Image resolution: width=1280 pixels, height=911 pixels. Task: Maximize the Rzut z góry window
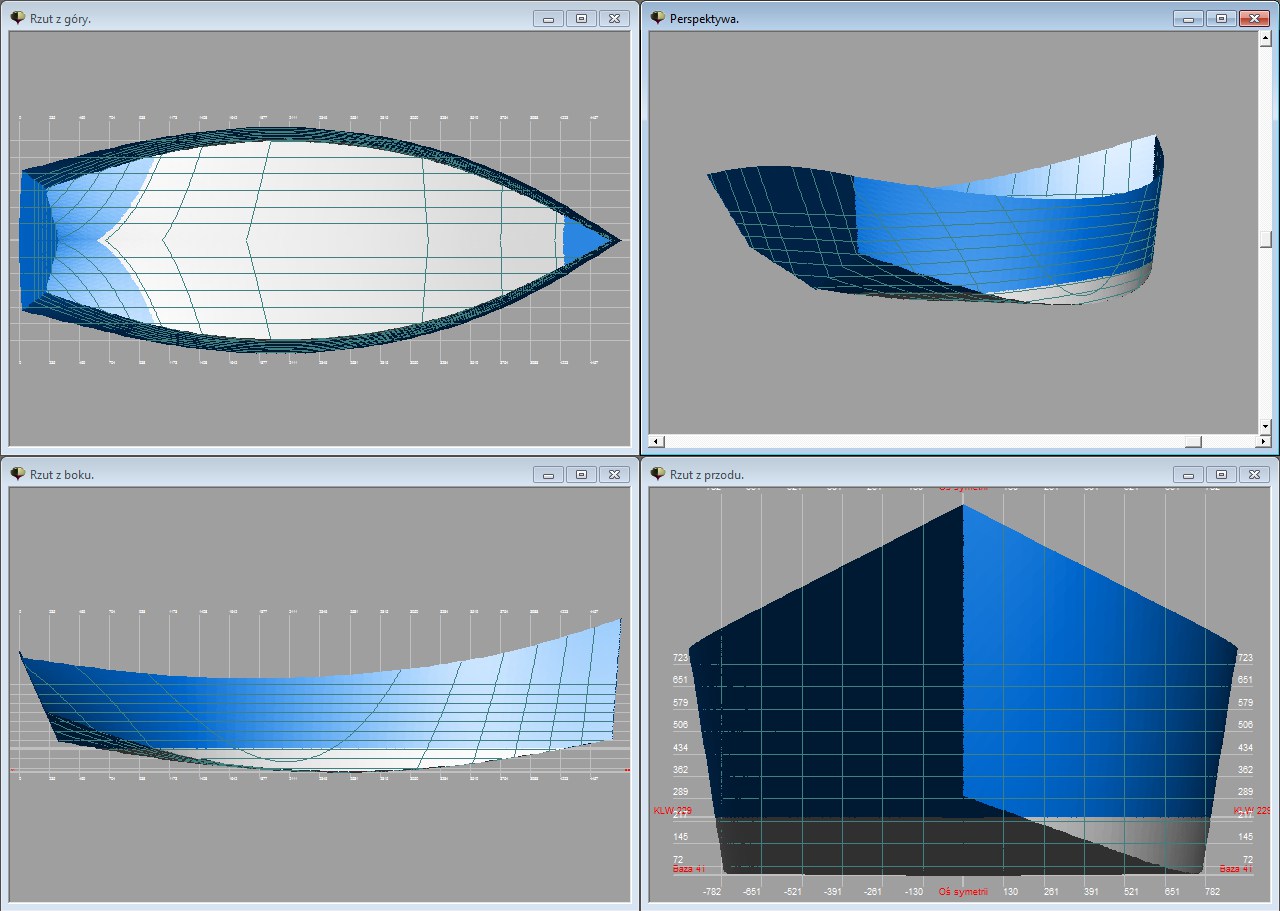click(x=581, y=19)
